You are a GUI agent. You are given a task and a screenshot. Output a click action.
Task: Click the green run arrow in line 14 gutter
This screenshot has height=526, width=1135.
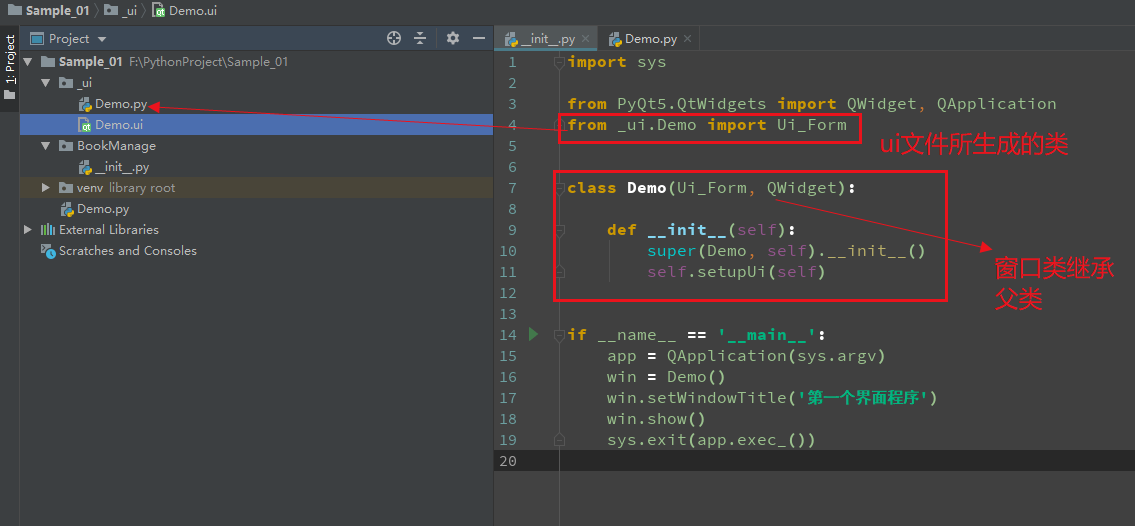coord(533,334)
